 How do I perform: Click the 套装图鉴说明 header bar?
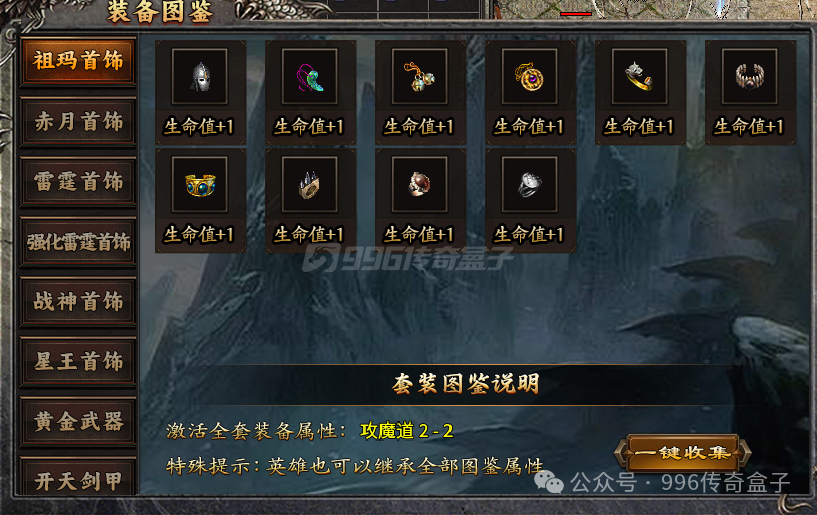tap(465, 385)
